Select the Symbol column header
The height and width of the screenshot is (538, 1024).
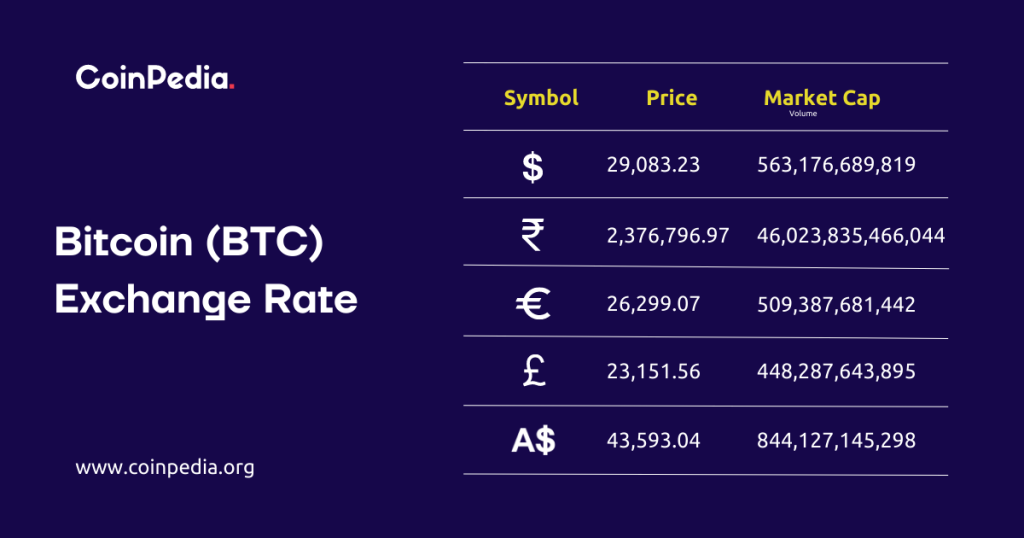[541, 98]
